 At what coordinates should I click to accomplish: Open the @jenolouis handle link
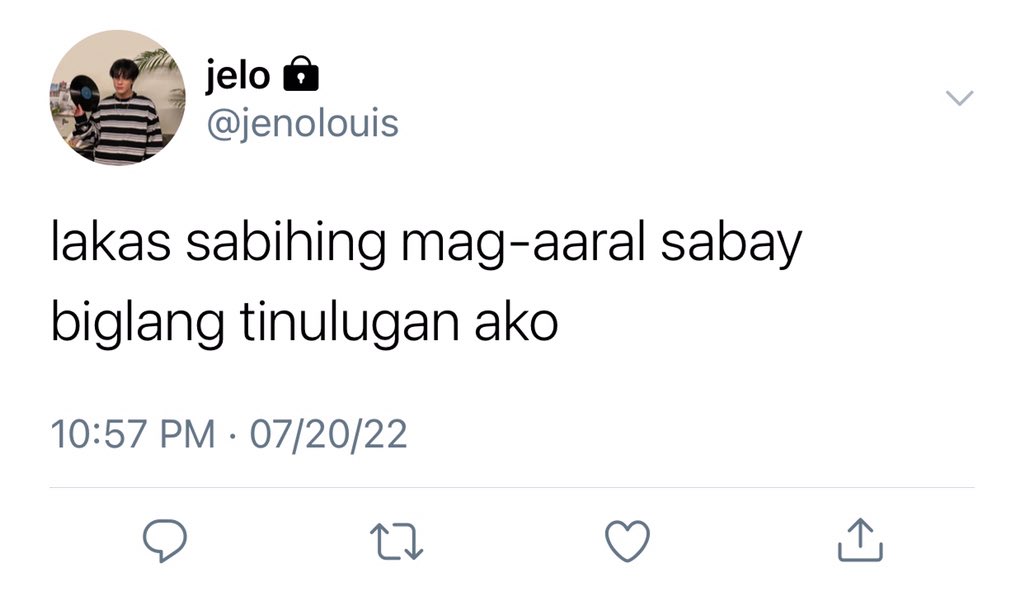click(303, 123)
